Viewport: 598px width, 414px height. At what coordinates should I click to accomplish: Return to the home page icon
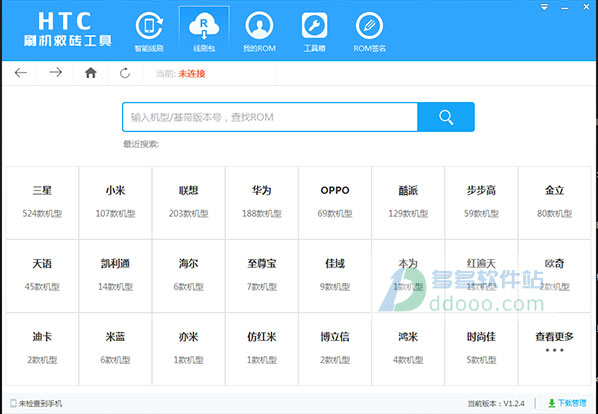pos(90,72)
